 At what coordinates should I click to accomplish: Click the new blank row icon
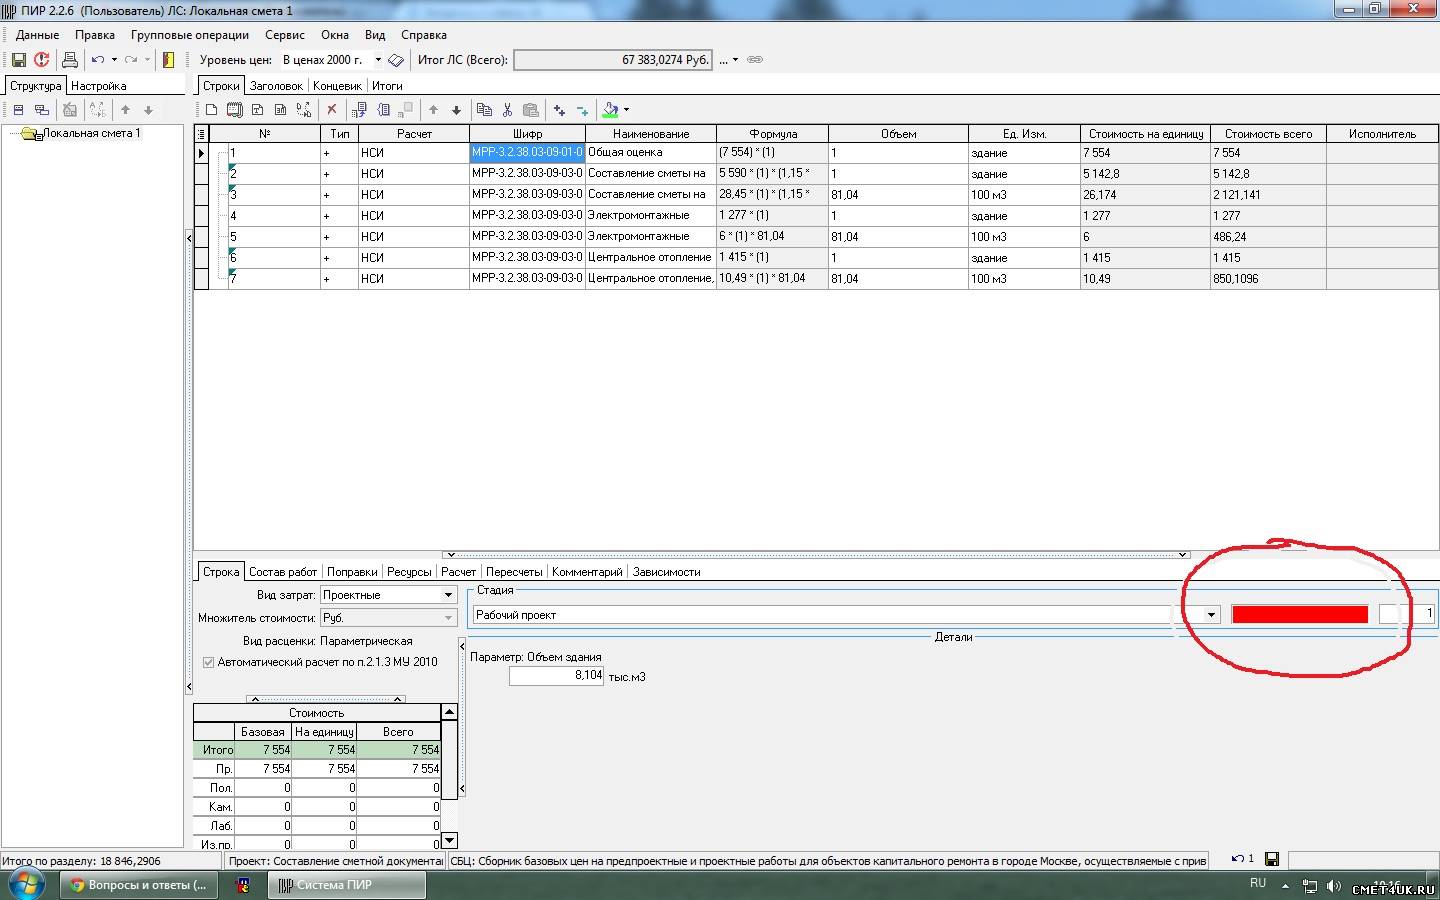pos(212,110)
